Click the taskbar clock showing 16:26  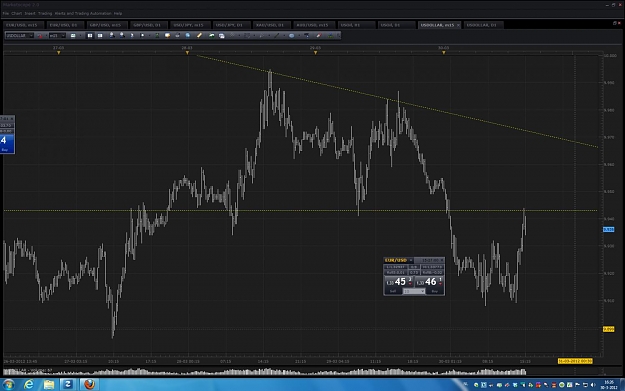609,385
